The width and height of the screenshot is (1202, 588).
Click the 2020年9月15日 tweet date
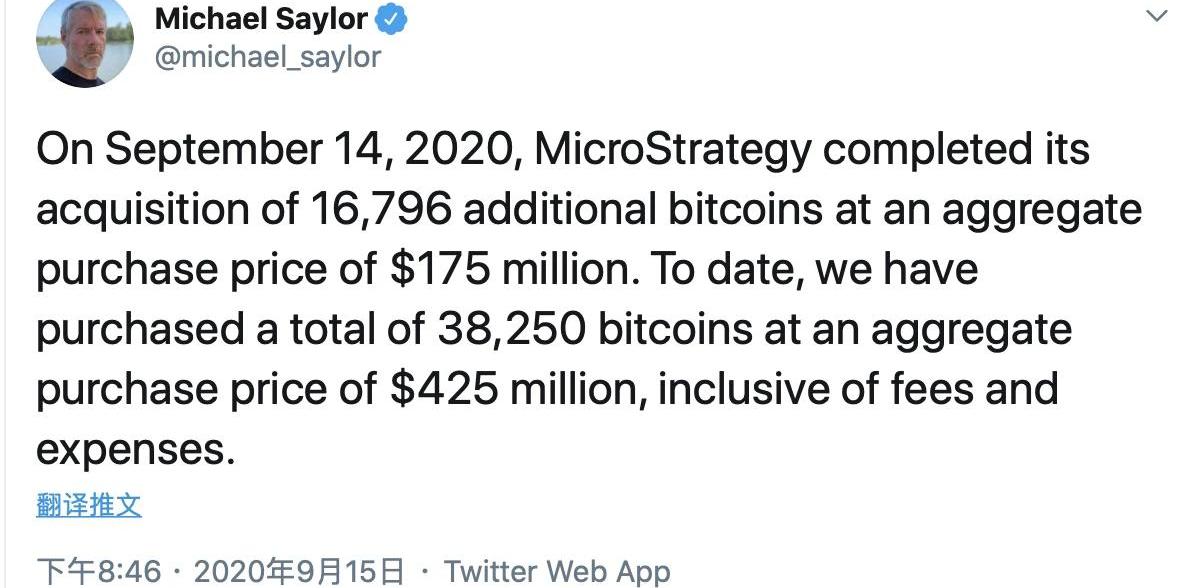(299, 572)
